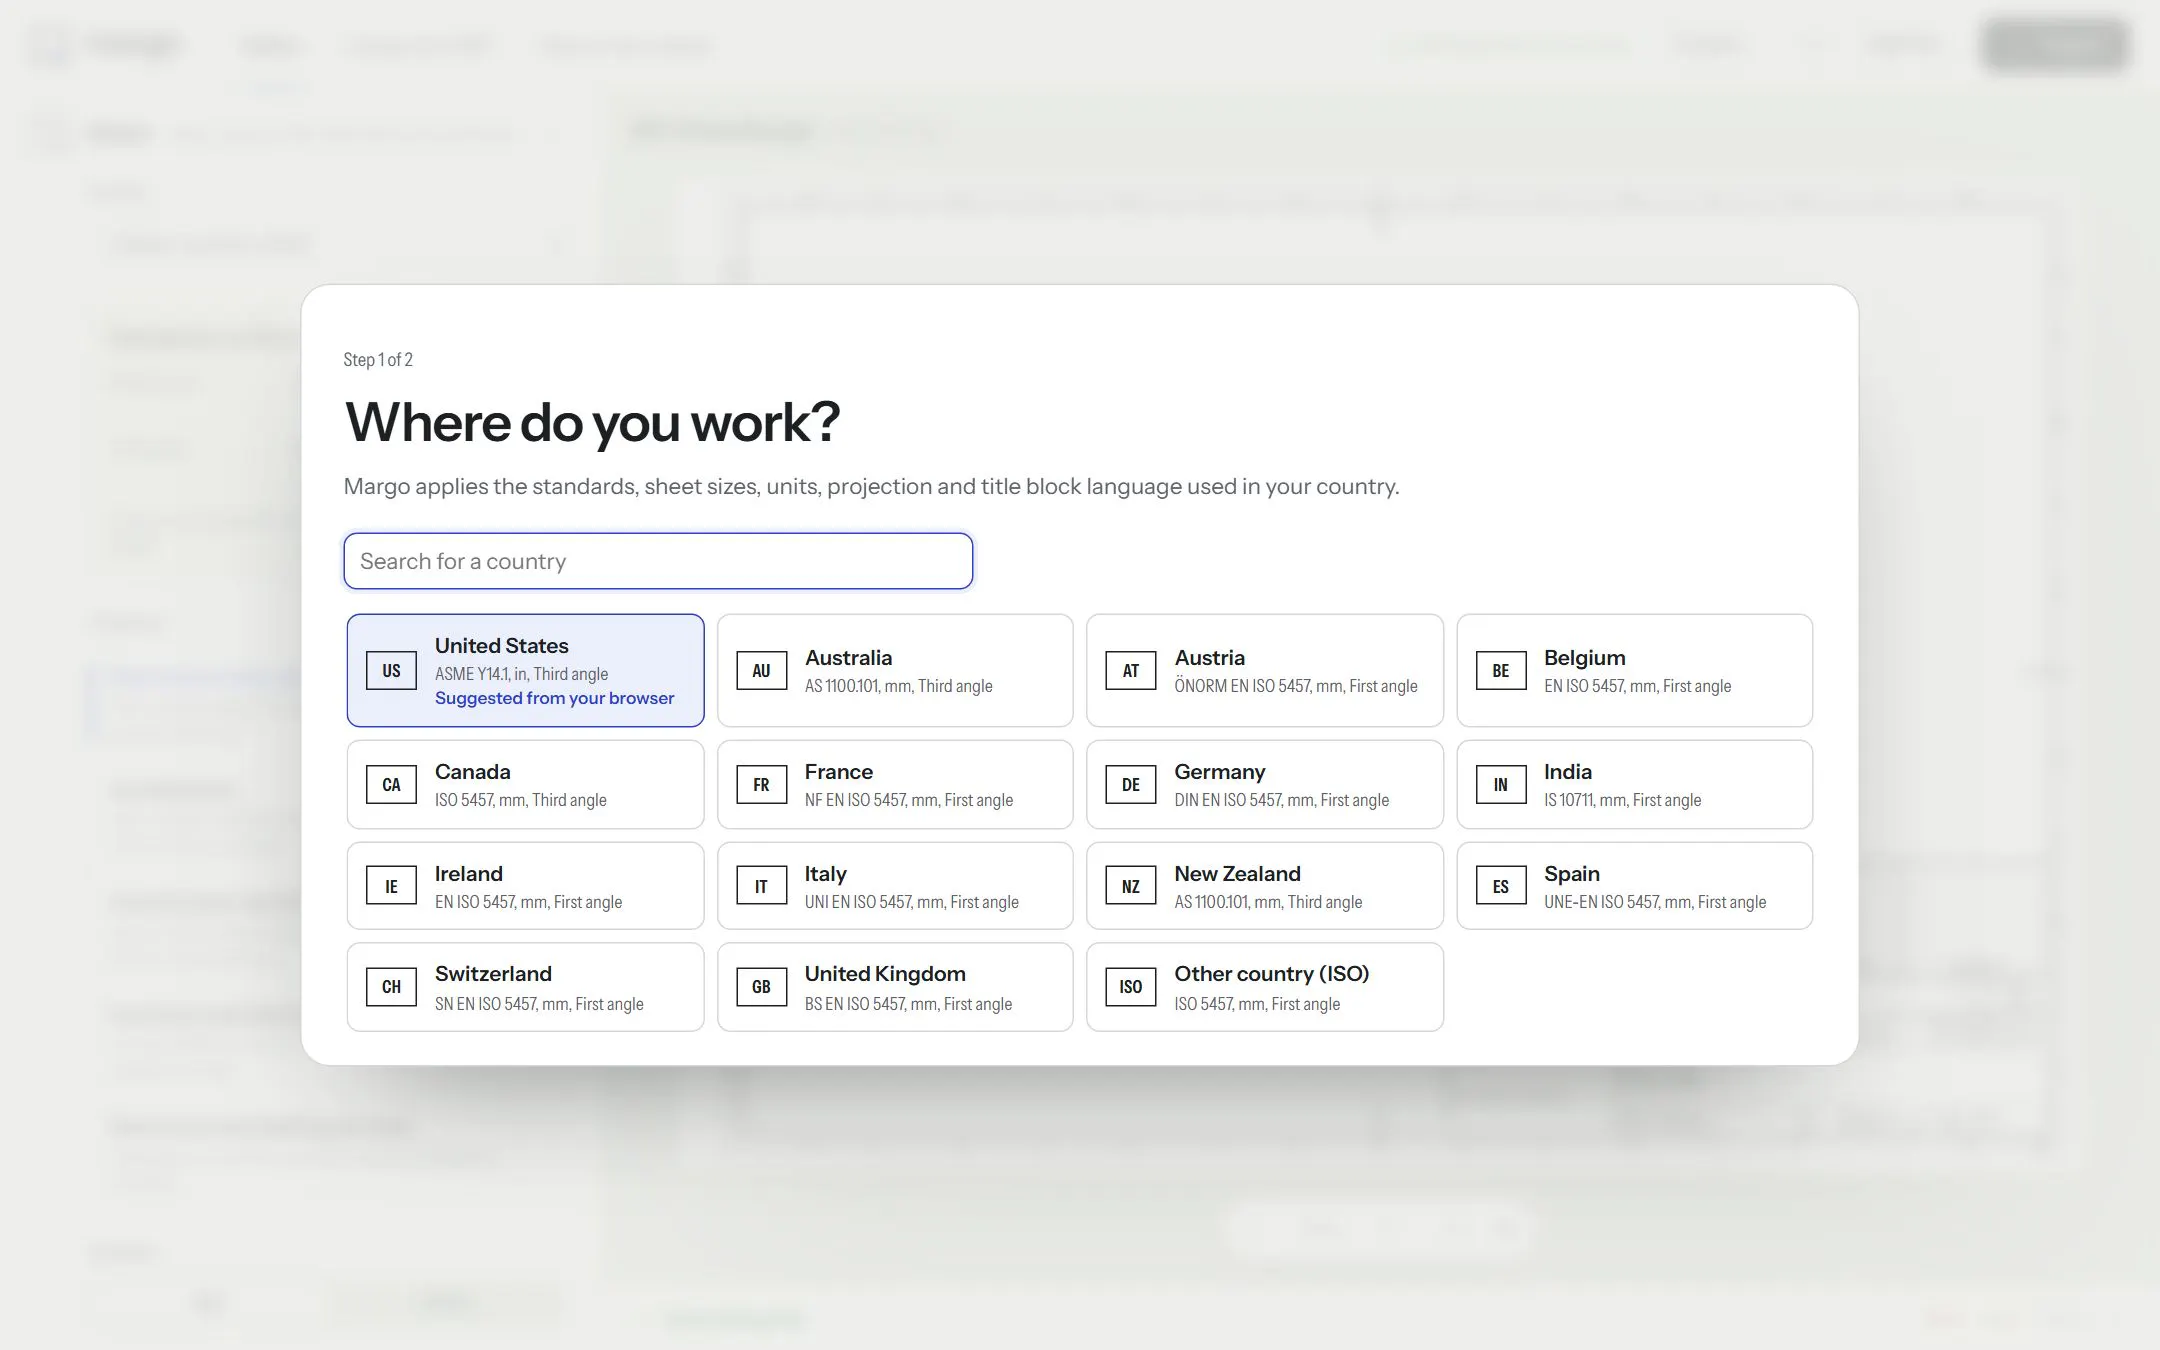This screenshot has width=2160, height=1350.
Task: Click the ISO code badge
Action: click(x=1131, y=987)
